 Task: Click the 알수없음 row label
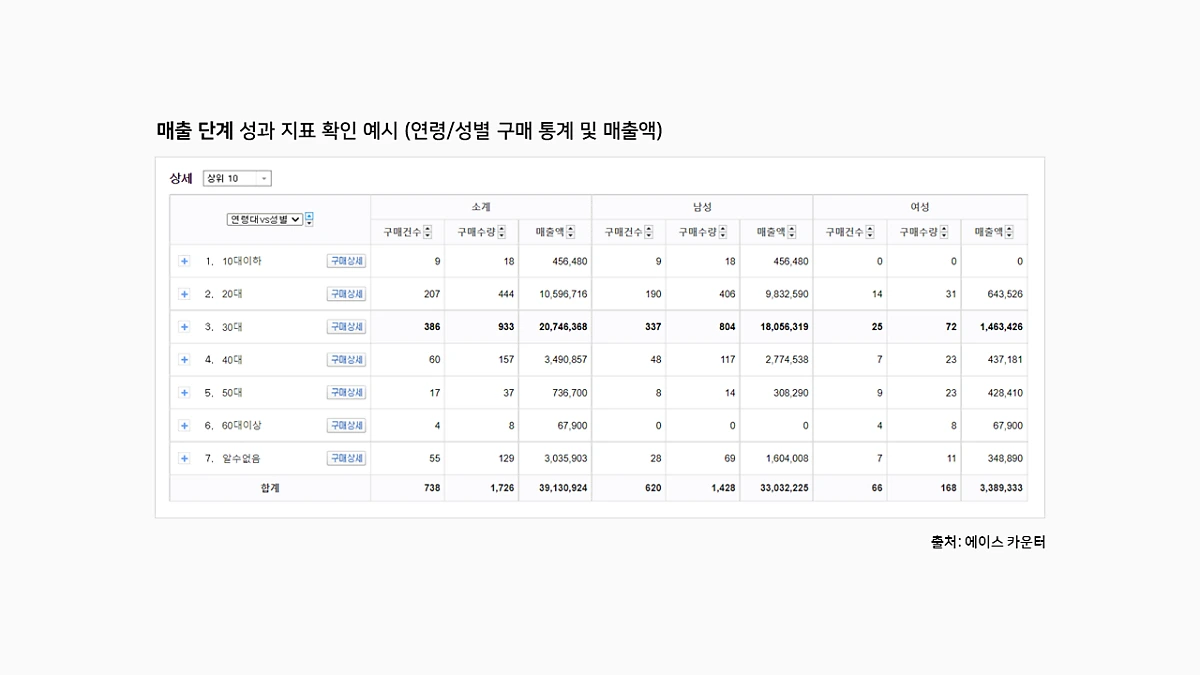tap(241, 459)
